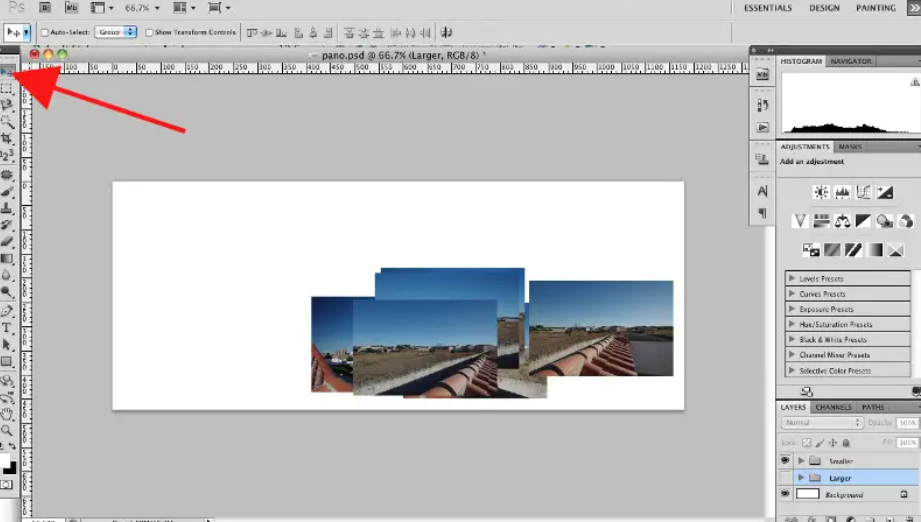
Task: Hide the Background layer
Action: tap(785, 494)
